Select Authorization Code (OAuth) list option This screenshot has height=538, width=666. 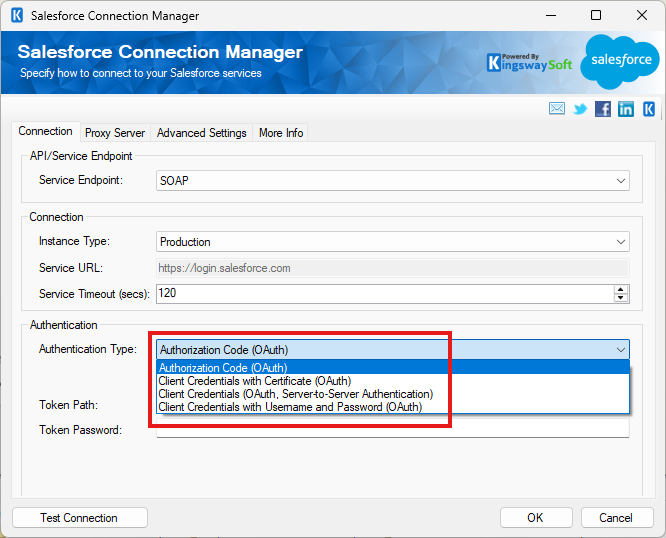point(393,367)
